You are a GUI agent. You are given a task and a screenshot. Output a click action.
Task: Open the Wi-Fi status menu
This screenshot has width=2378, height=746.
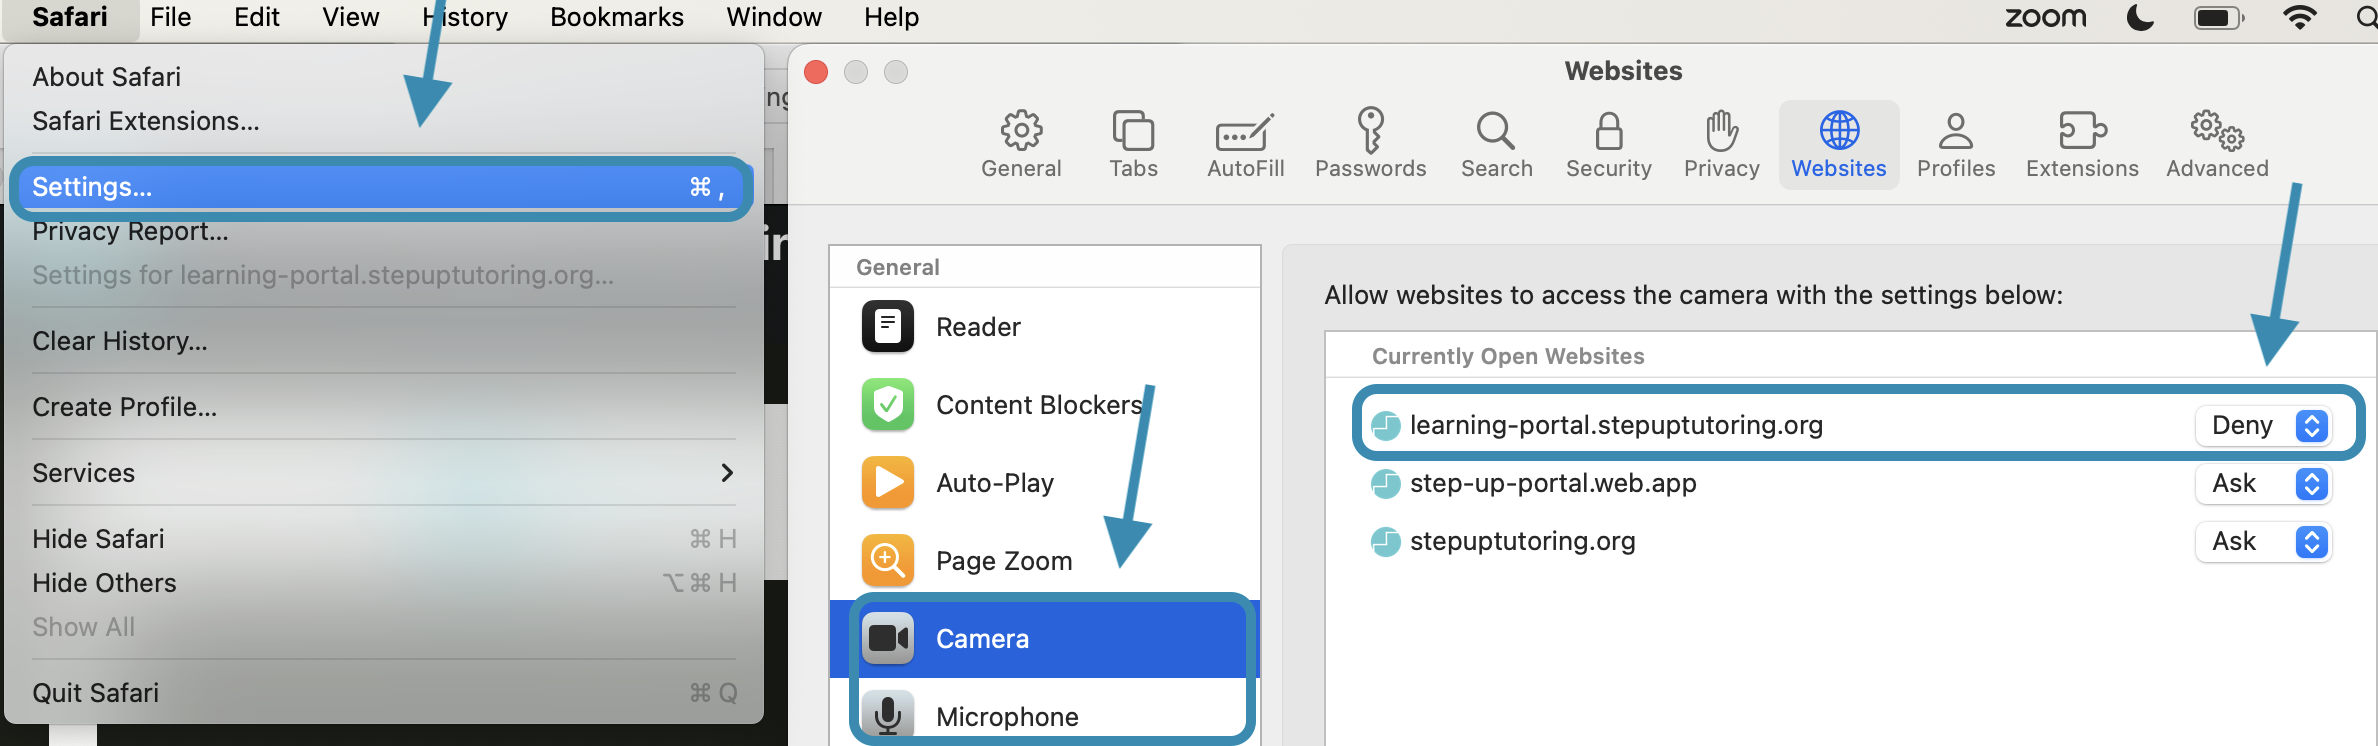point(2301,17)
